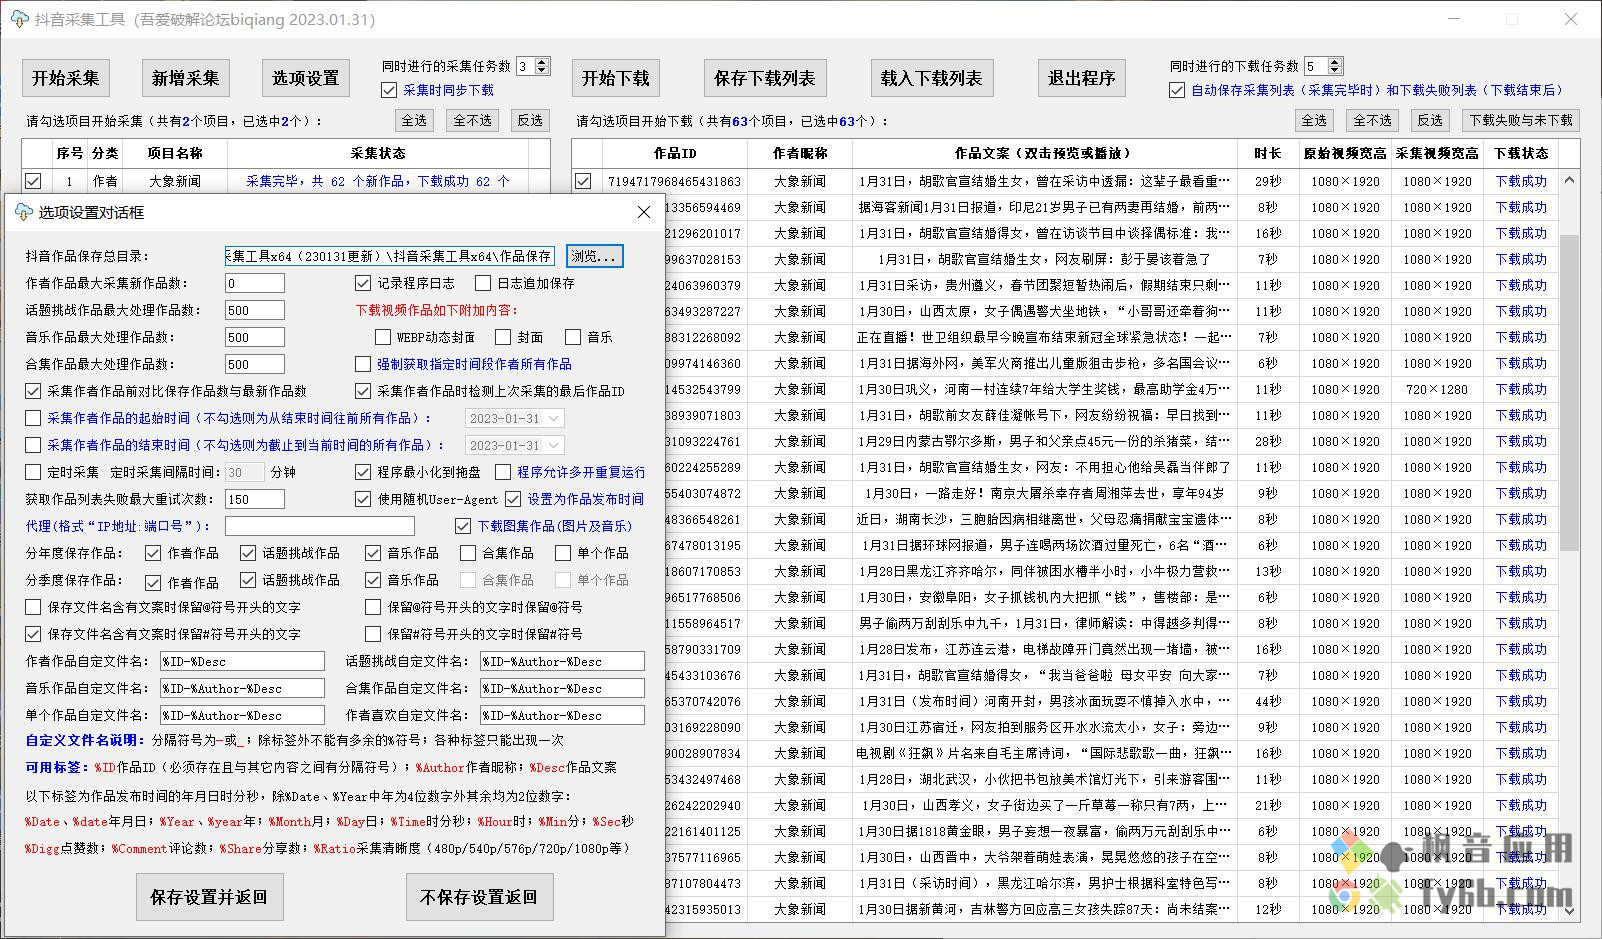Viewport: 1602px width, 939px height.
Task: Click the download list scrollbar down arrow
Action: coord(1570,911)
